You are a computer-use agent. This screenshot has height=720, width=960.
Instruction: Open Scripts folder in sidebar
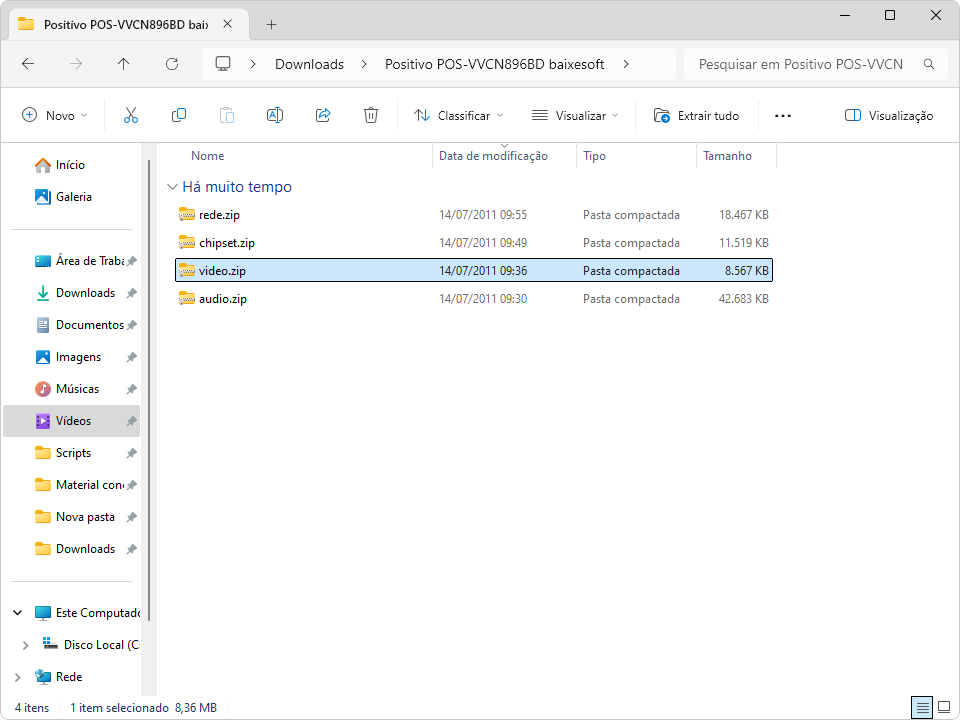click(63, 453)
